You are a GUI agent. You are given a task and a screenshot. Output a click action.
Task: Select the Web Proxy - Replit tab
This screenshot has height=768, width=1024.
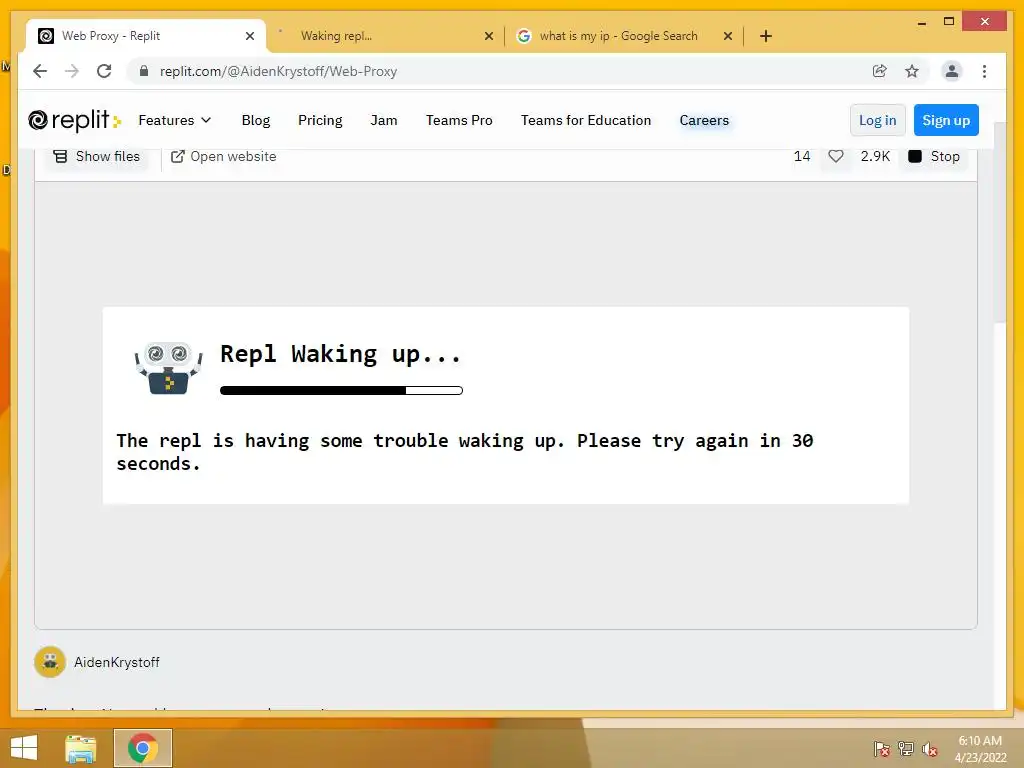[x=145, y=36]
